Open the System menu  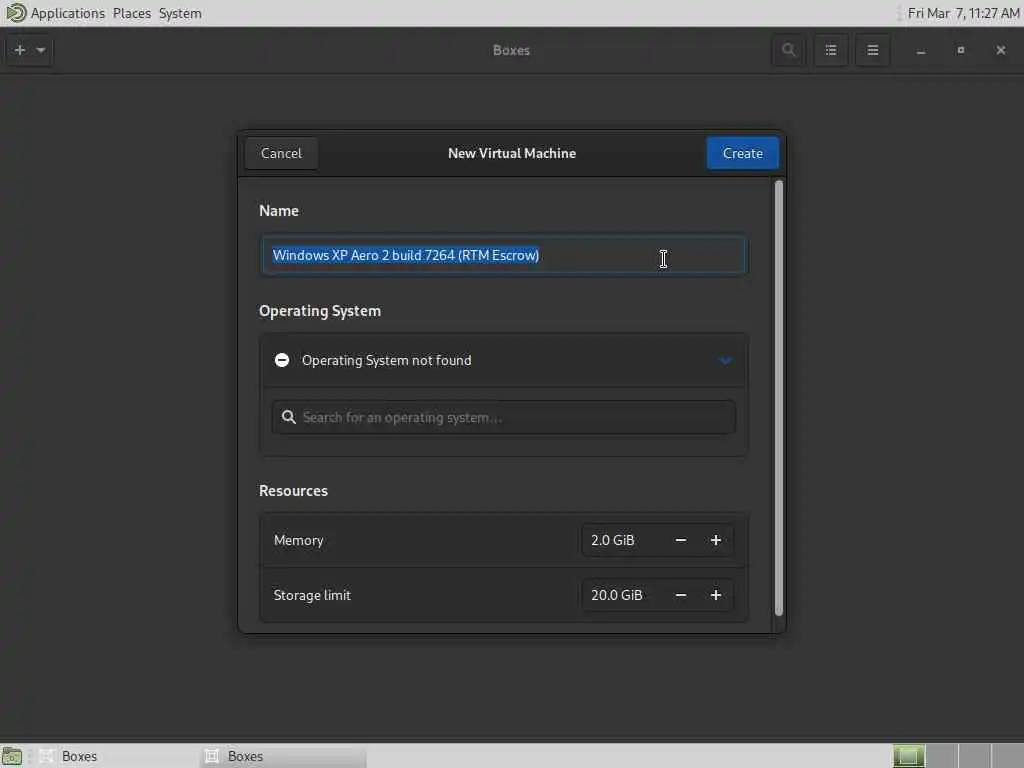(x=180, y=13)
